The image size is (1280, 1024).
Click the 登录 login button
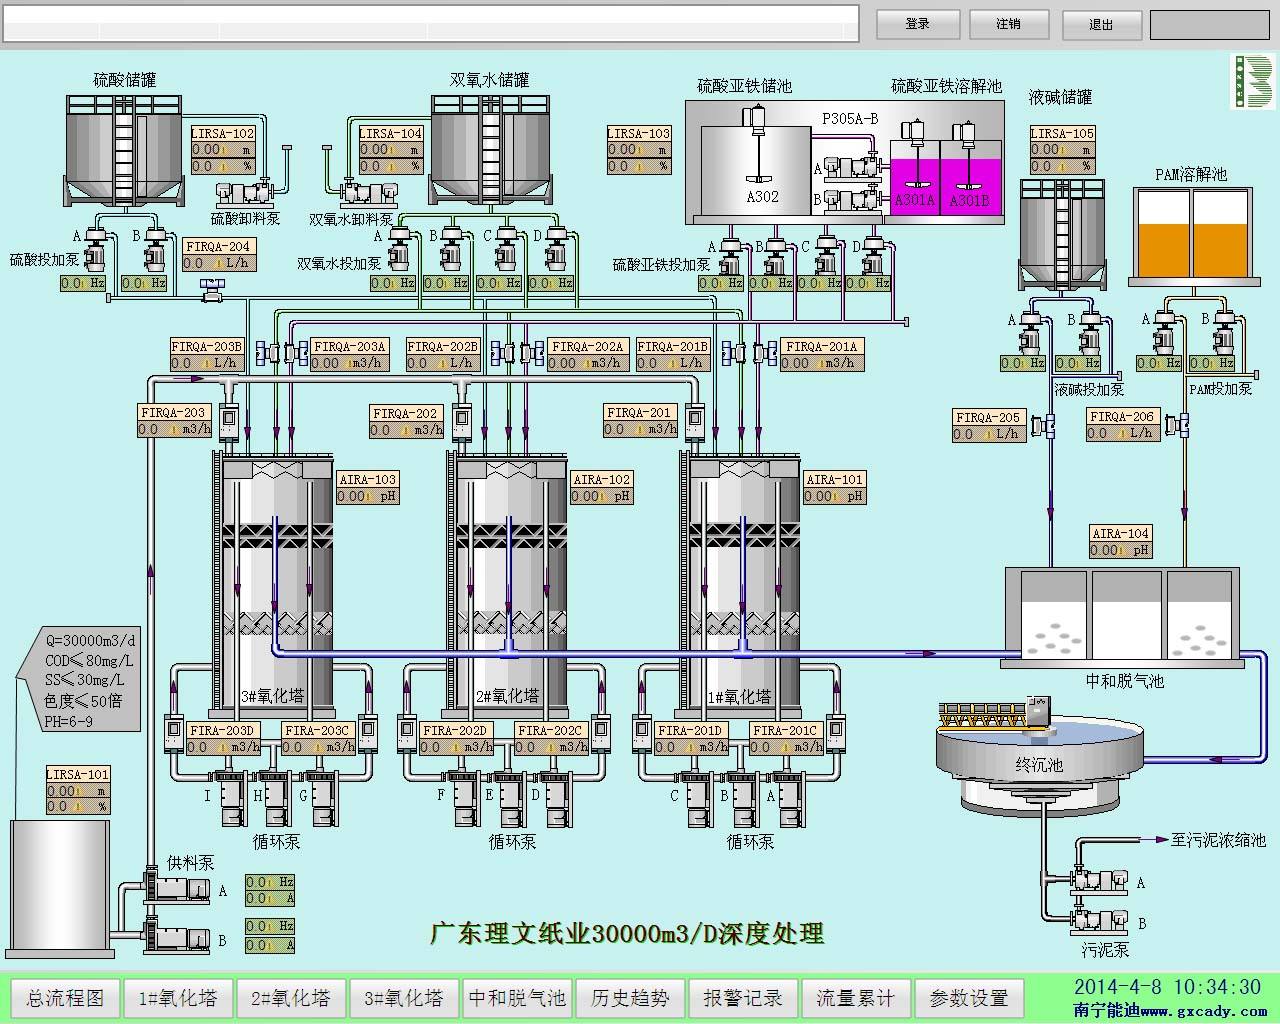(x=918, y=24)
